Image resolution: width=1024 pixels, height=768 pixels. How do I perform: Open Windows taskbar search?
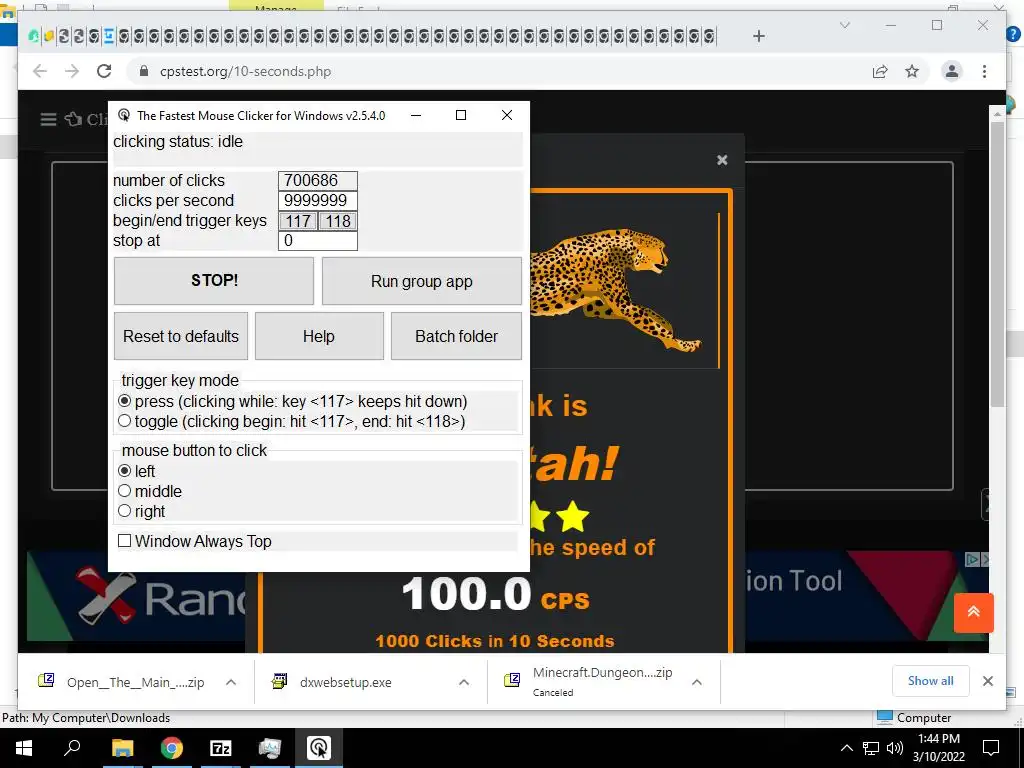pyautogui.click(x=72, y=748)
